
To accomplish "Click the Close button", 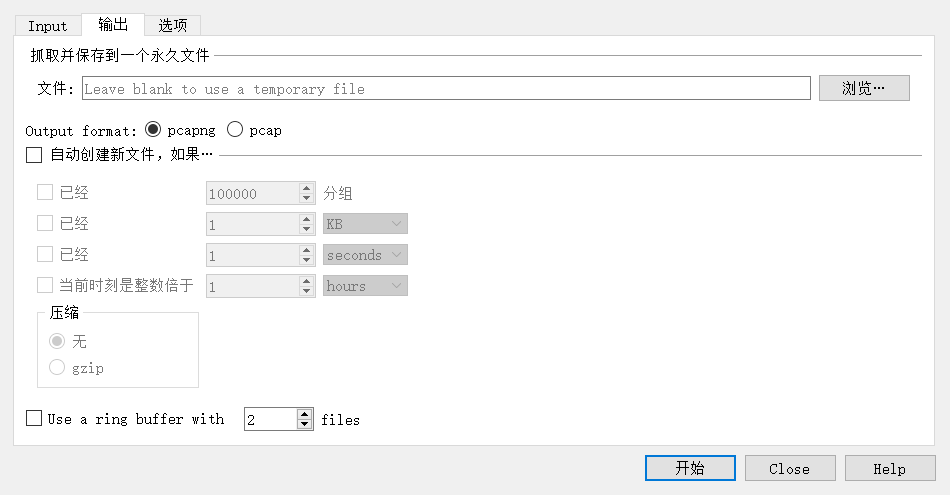I will (x=789, y=469).
